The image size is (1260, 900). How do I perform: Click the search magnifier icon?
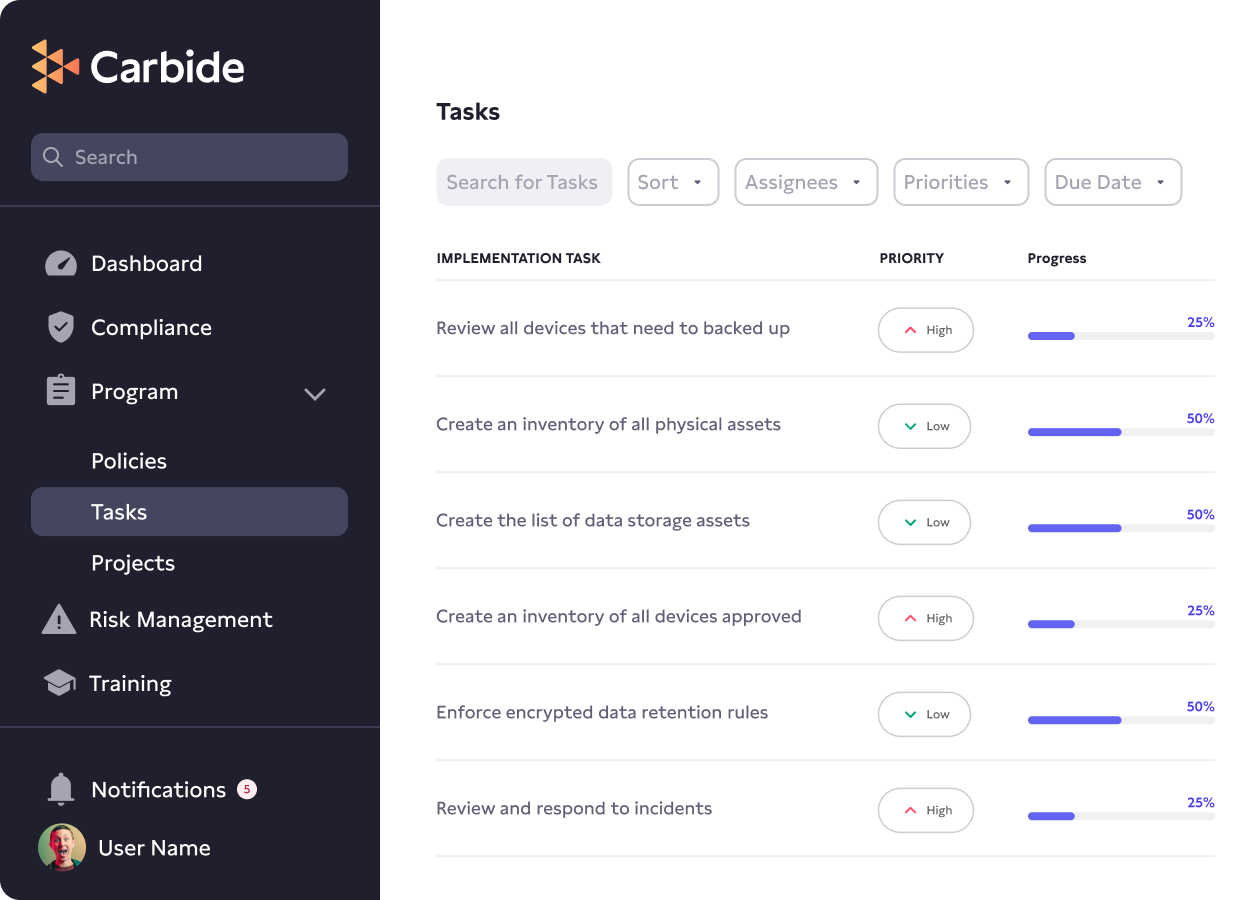54,157
